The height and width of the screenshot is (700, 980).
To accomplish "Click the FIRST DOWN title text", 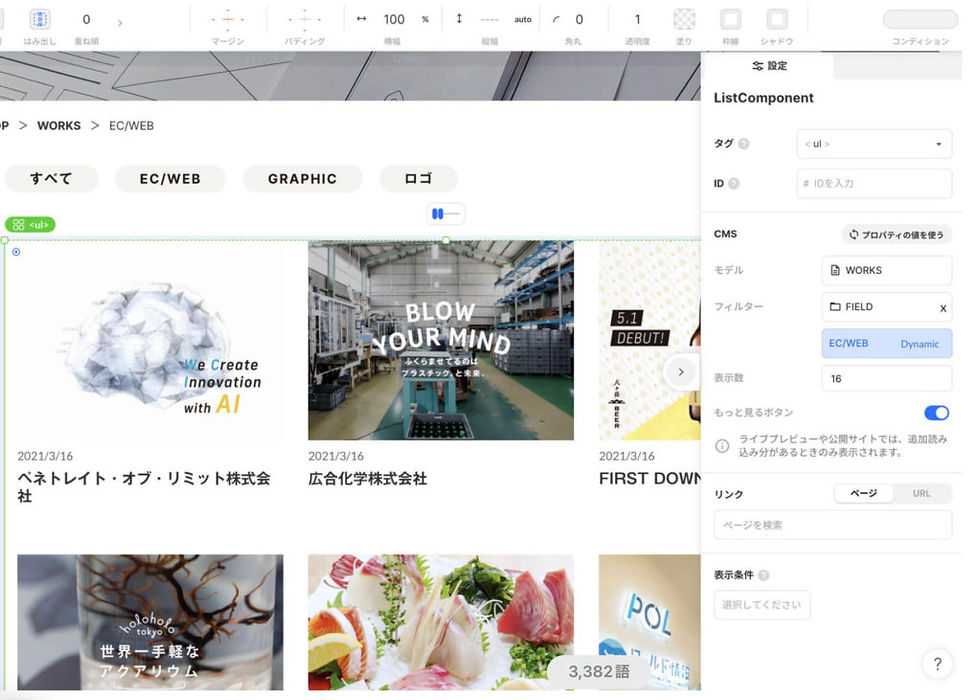I will pyautogui.click(x=649, y=479).
